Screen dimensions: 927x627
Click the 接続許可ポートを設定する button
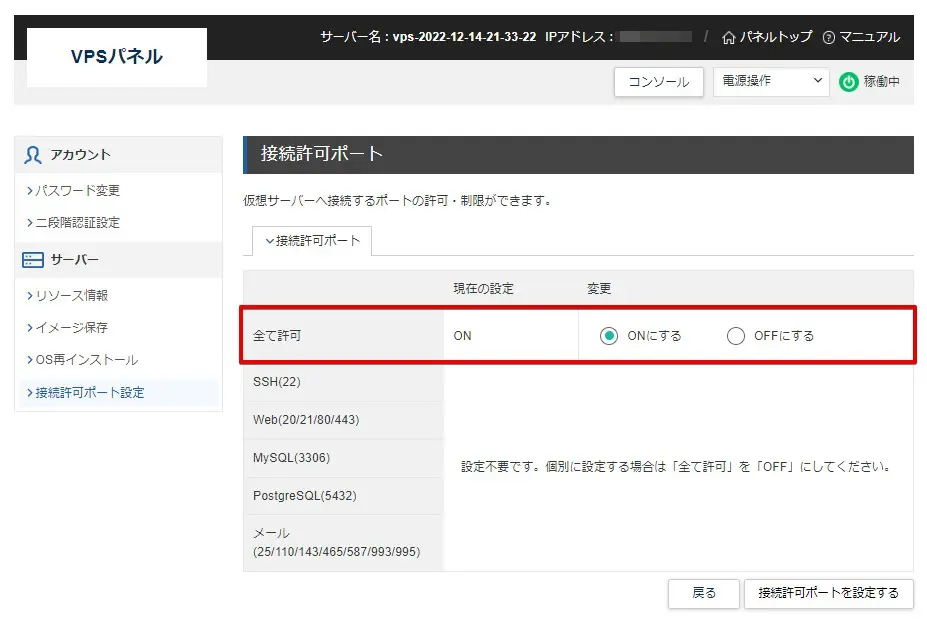(x=828, y=593)
